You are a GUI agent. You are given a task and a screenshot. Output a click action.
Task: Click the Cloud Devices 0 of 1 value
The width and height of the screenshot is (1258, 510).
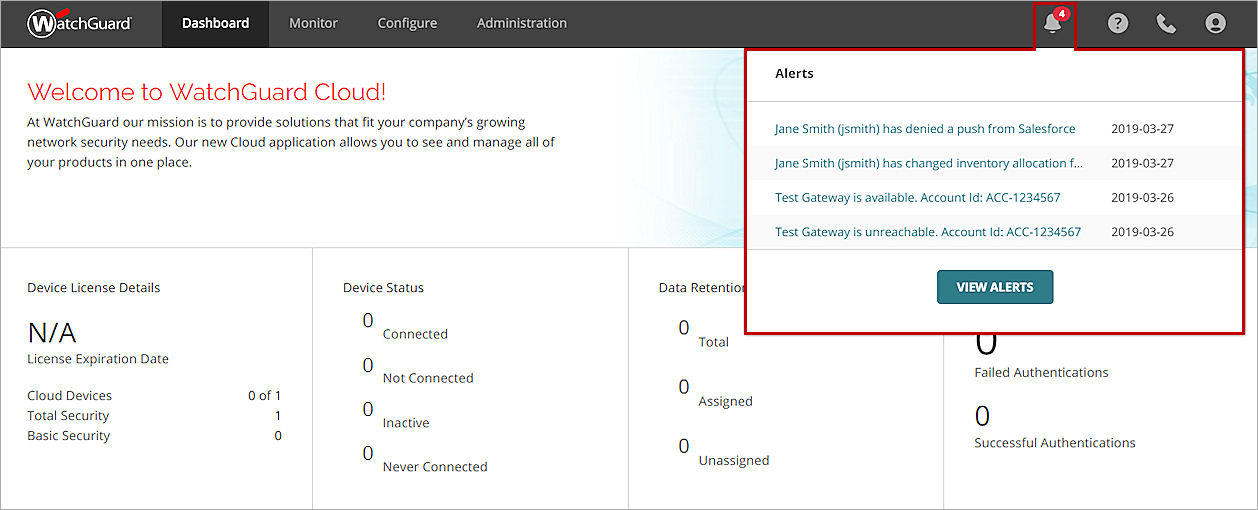[x=264, y=396]
